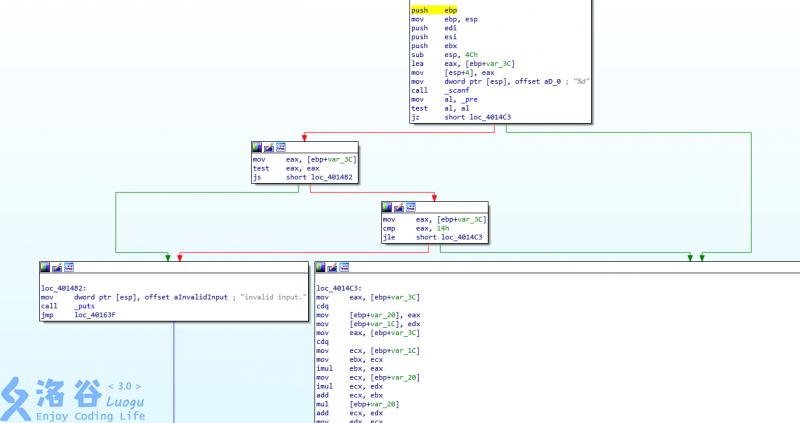Image resolution: width=800 pixels, height=423 pixels.
Task: Click the edit icon on the cmp 14h block
Action: [398, 207]
